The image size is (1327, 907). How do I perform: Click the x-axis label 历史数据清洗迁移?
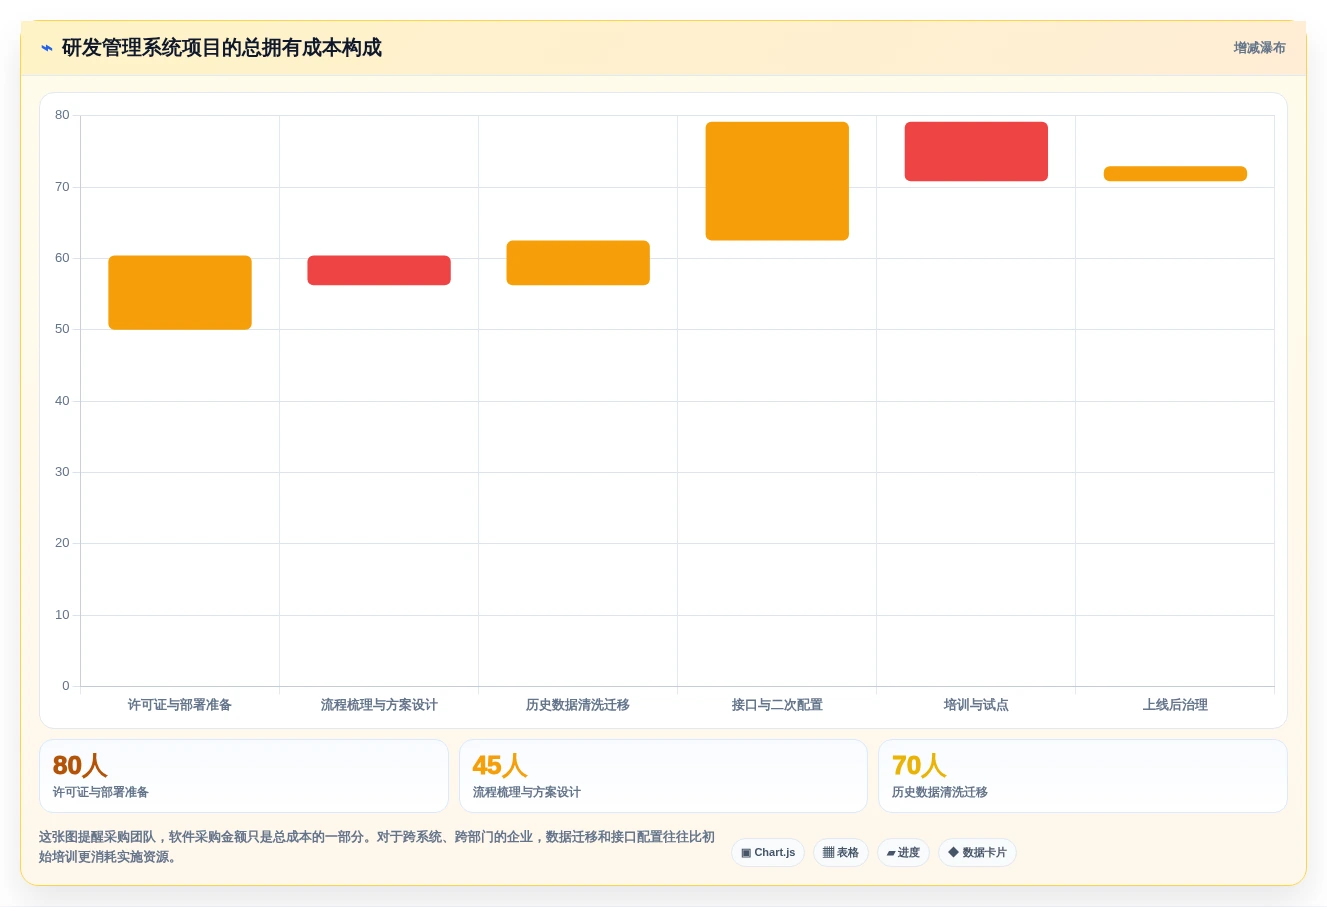coord(578,705)
